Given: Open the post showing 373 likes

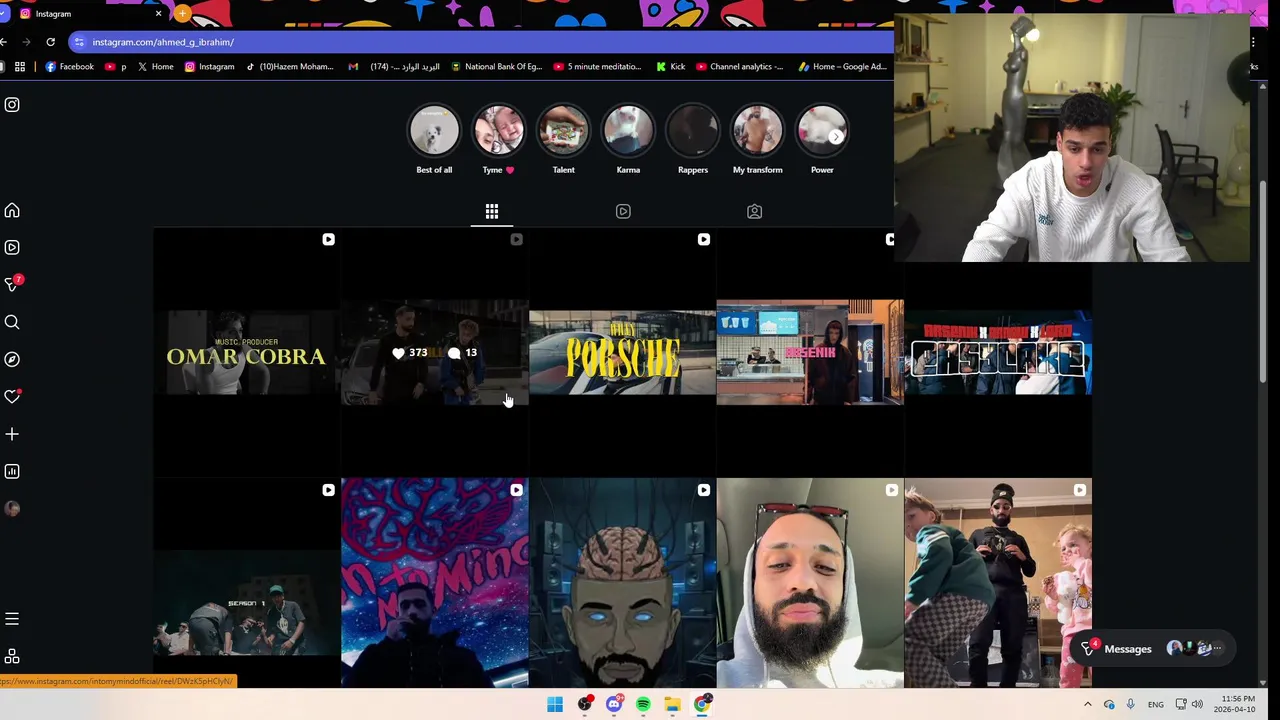Looking at the screenshot, I should 434,353.
